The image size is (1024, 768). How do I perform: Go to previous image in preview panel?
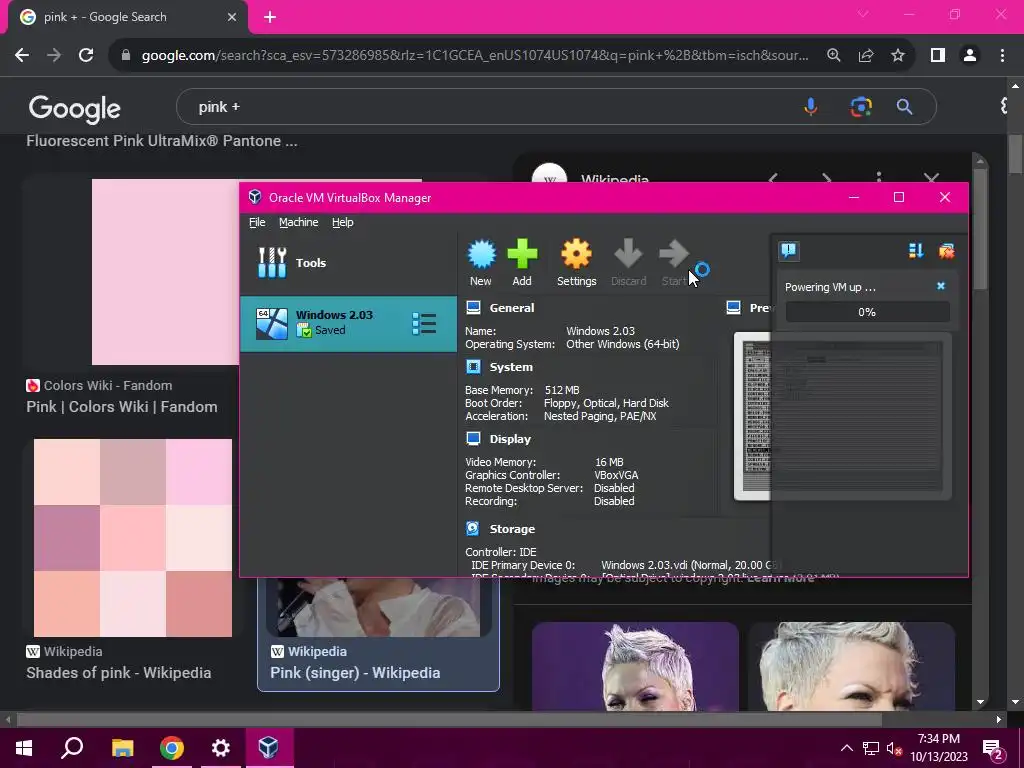(773, 178)
